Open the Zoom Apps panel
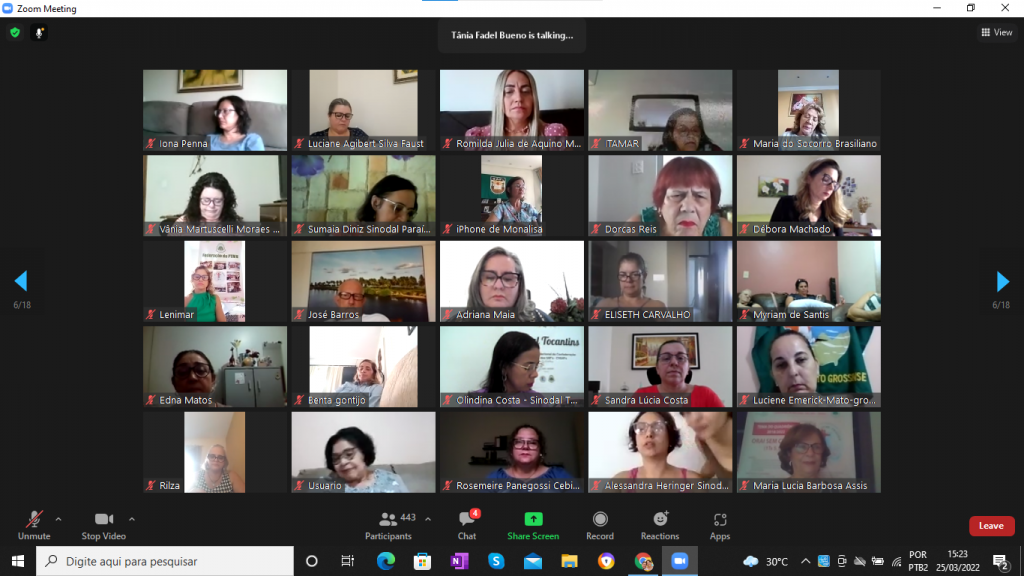Viewport: 1024px width, 576px height. 720,524
